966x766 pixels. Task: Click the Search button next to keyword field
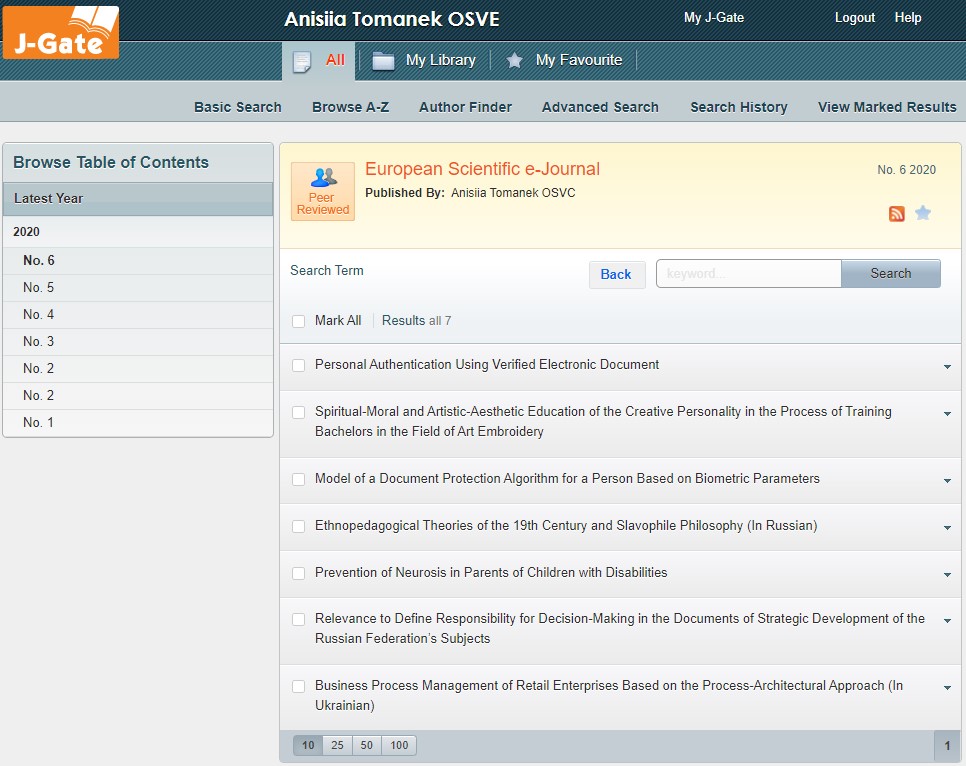pos(890,274)
